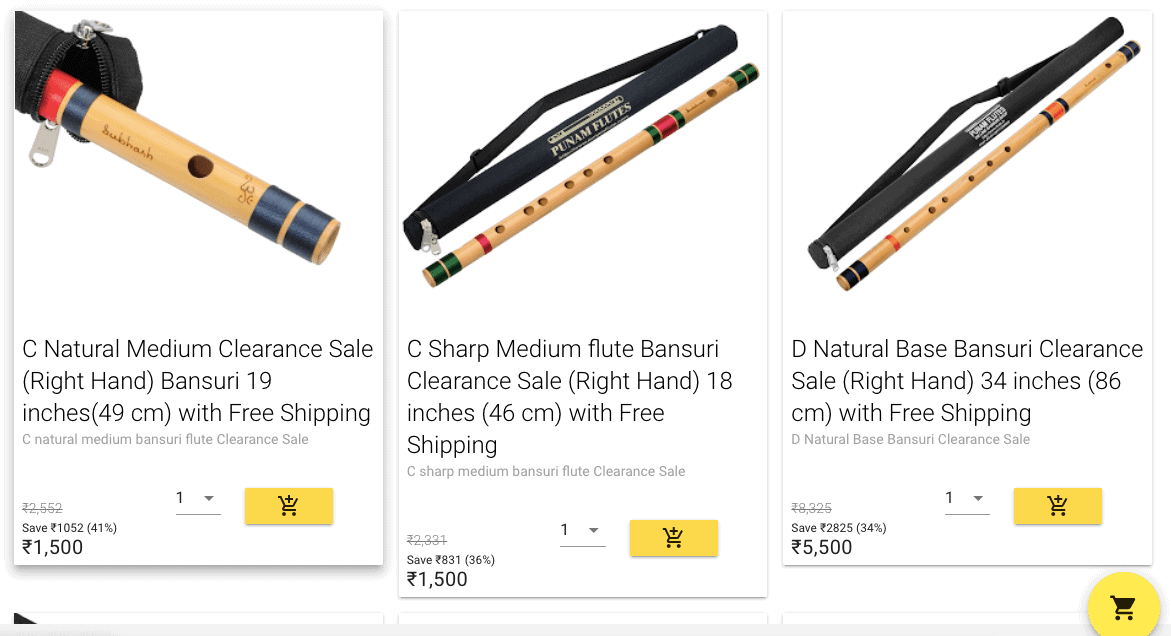Click the ₹5,500 price of D Natural Base
1171x636 pixels.
pos(821,547)
